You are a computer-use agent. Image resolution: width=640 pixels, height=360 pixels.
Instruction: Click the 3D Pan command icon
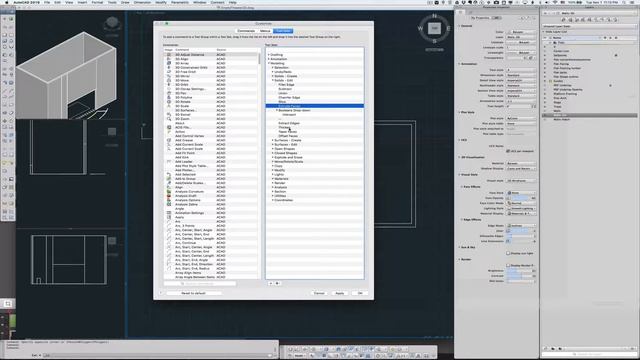pyautogui.click(x=169, y=93)
